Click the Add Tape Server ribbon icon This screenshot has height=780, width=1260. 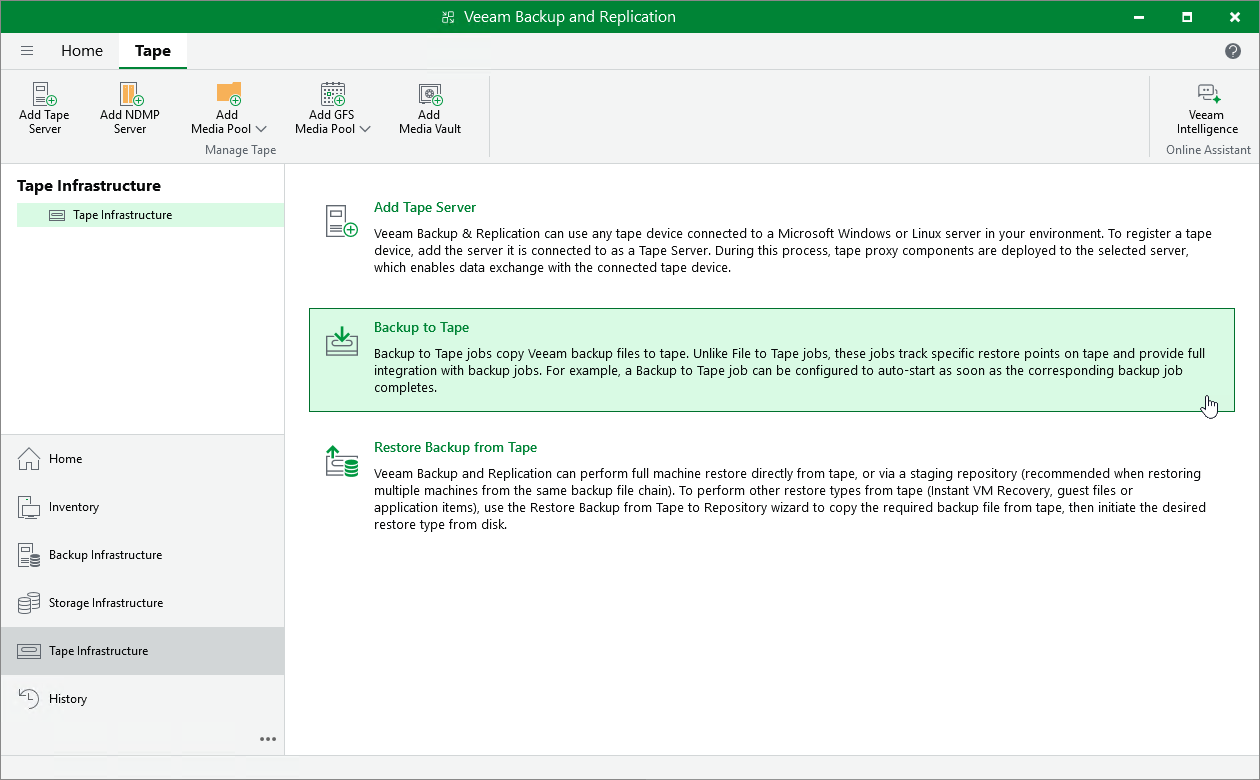[x=44, y=95]
